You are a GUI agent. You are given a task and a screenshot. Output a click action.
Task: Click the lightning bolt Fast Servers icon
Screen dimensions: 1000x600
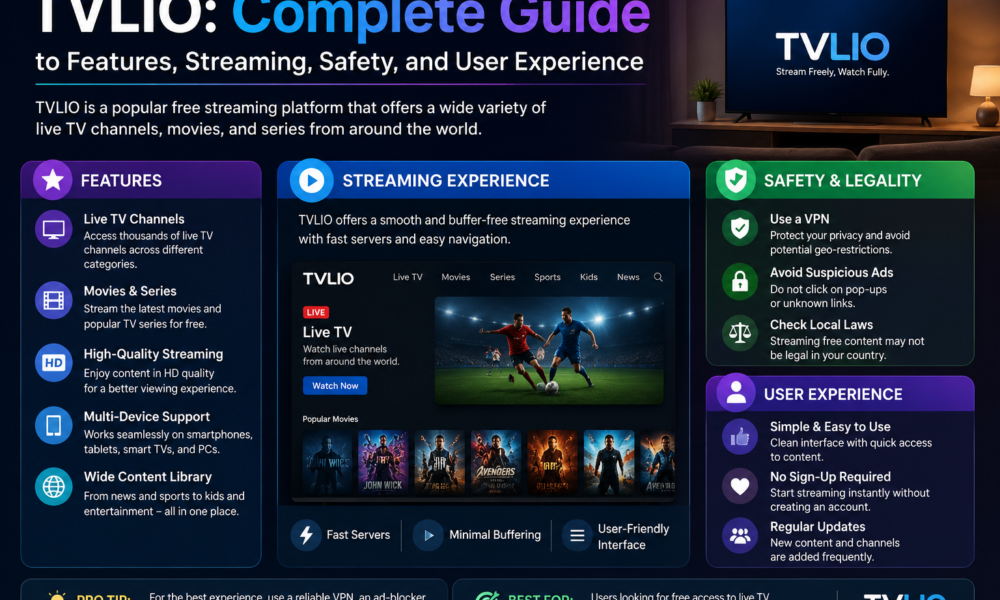(x=306, y=535)
